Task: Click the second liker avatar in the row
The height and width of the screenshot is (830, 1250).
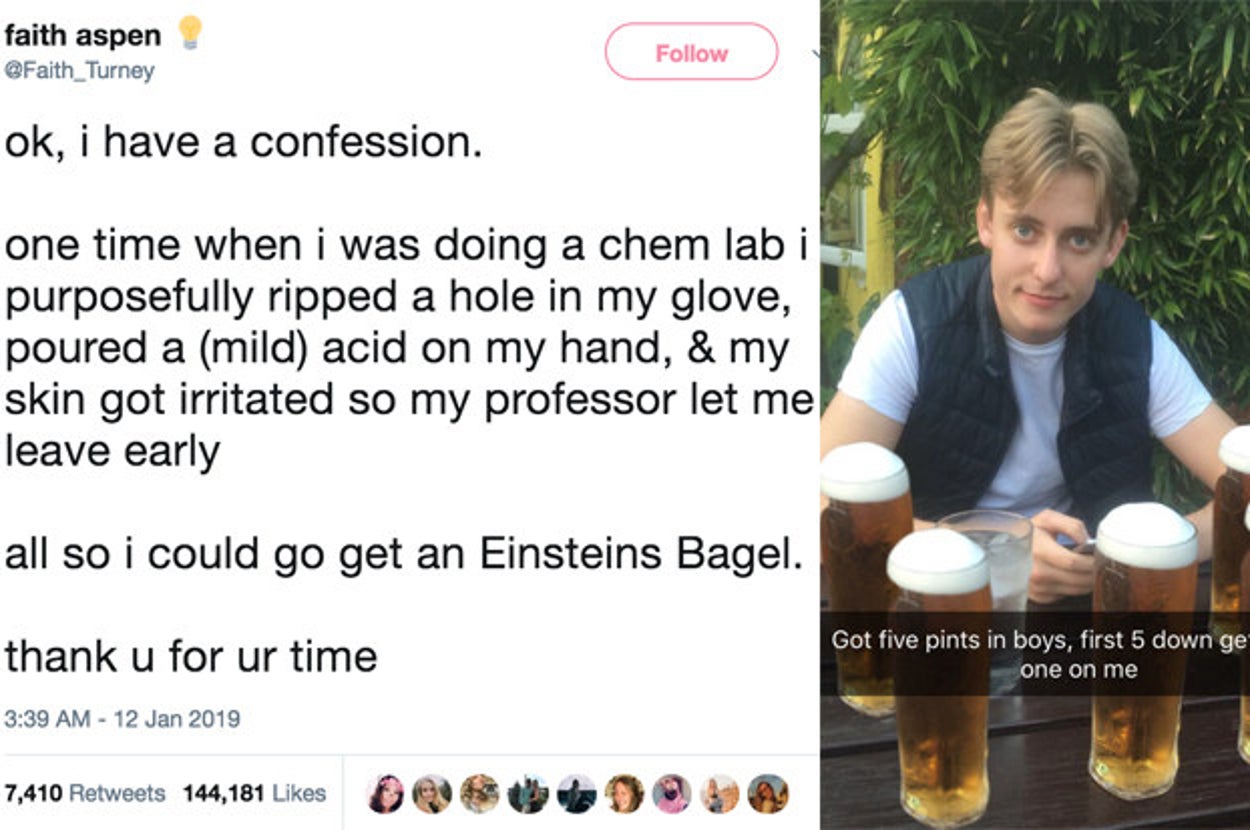Action: pyautogui.click(x=432, y=793)
